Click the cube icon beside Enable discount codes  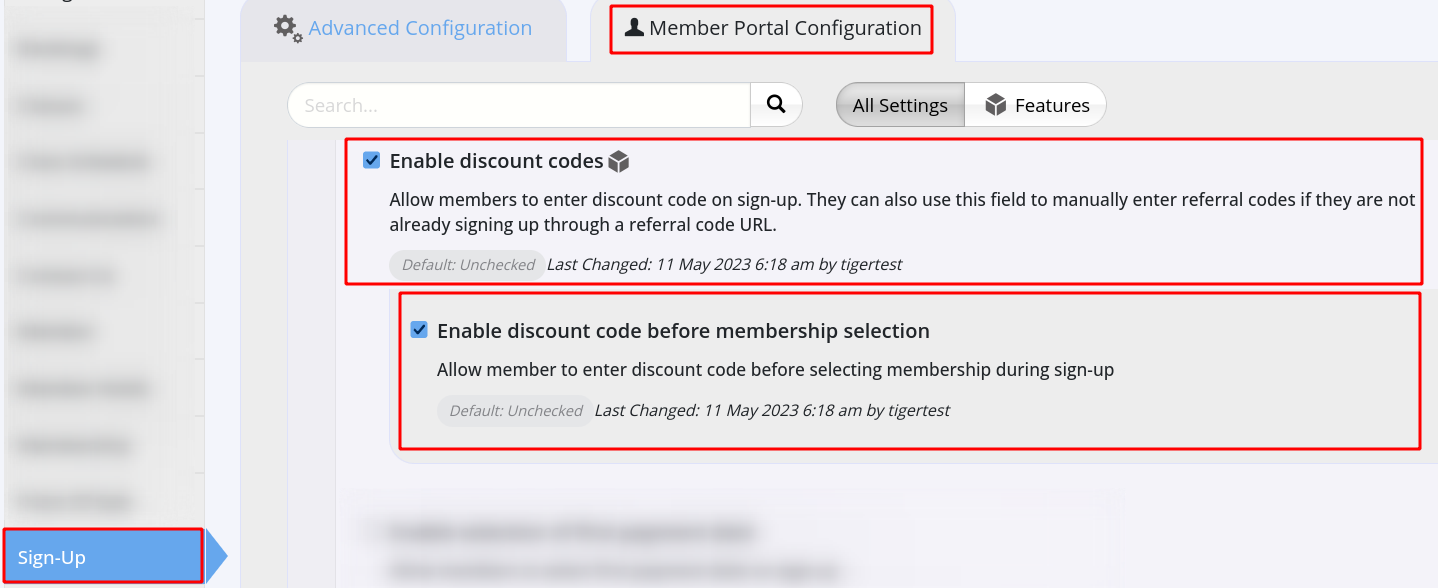point(619,161)
